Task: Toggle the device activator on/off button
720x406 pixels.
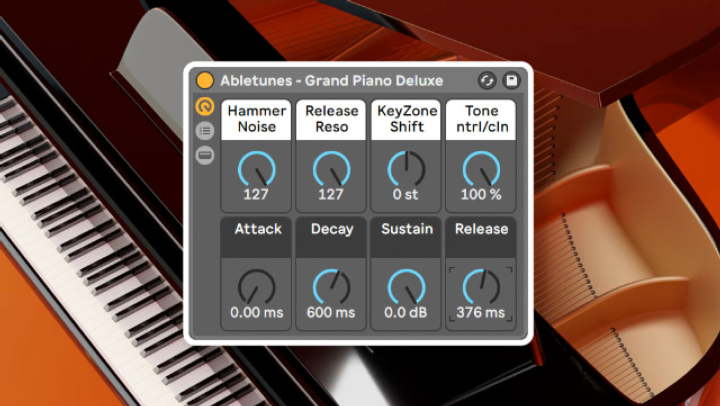Action: pyautogui.click(x=205, y=80)
